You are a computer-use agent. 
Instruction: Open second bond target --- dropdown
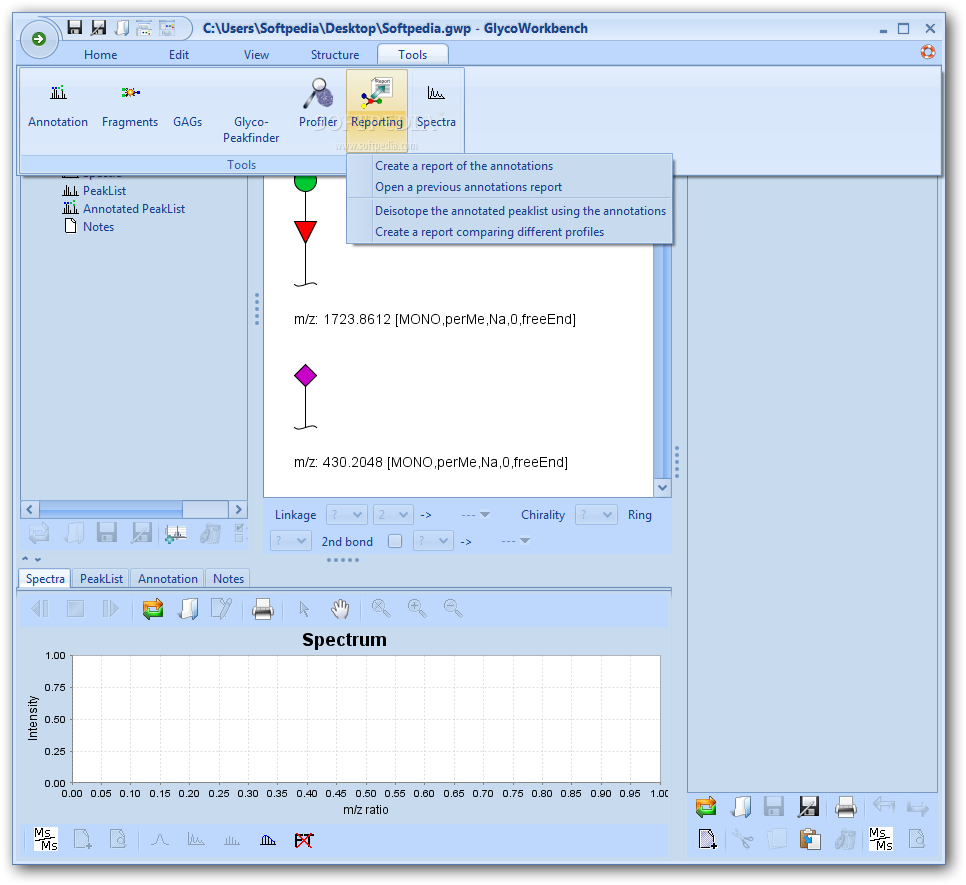coord(516,541)
